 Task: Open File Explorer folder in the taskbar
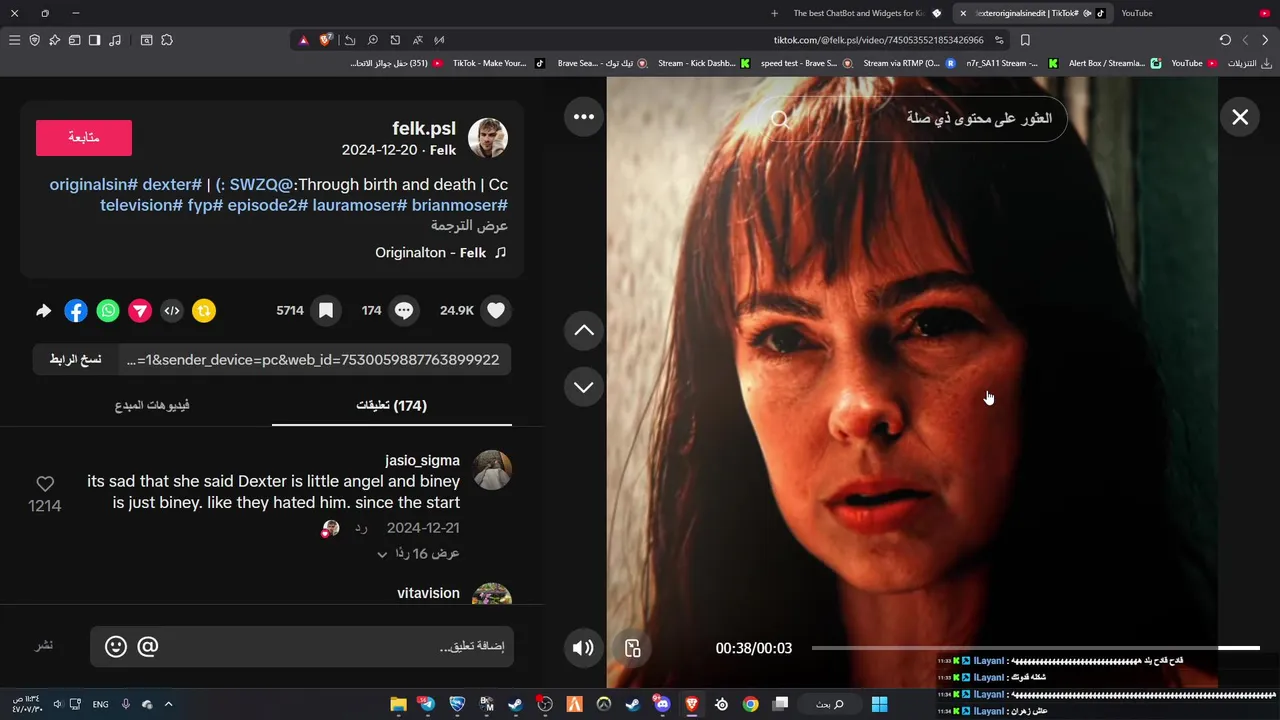tap(398, 704)
